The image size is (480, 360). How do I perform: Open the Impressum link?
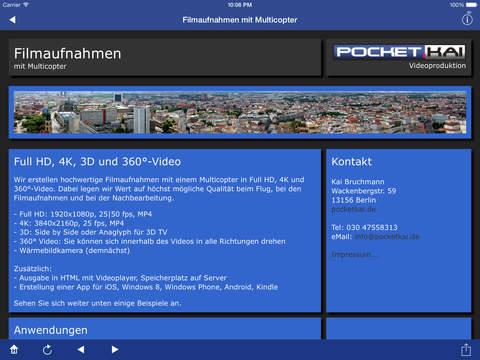[353, 255]
